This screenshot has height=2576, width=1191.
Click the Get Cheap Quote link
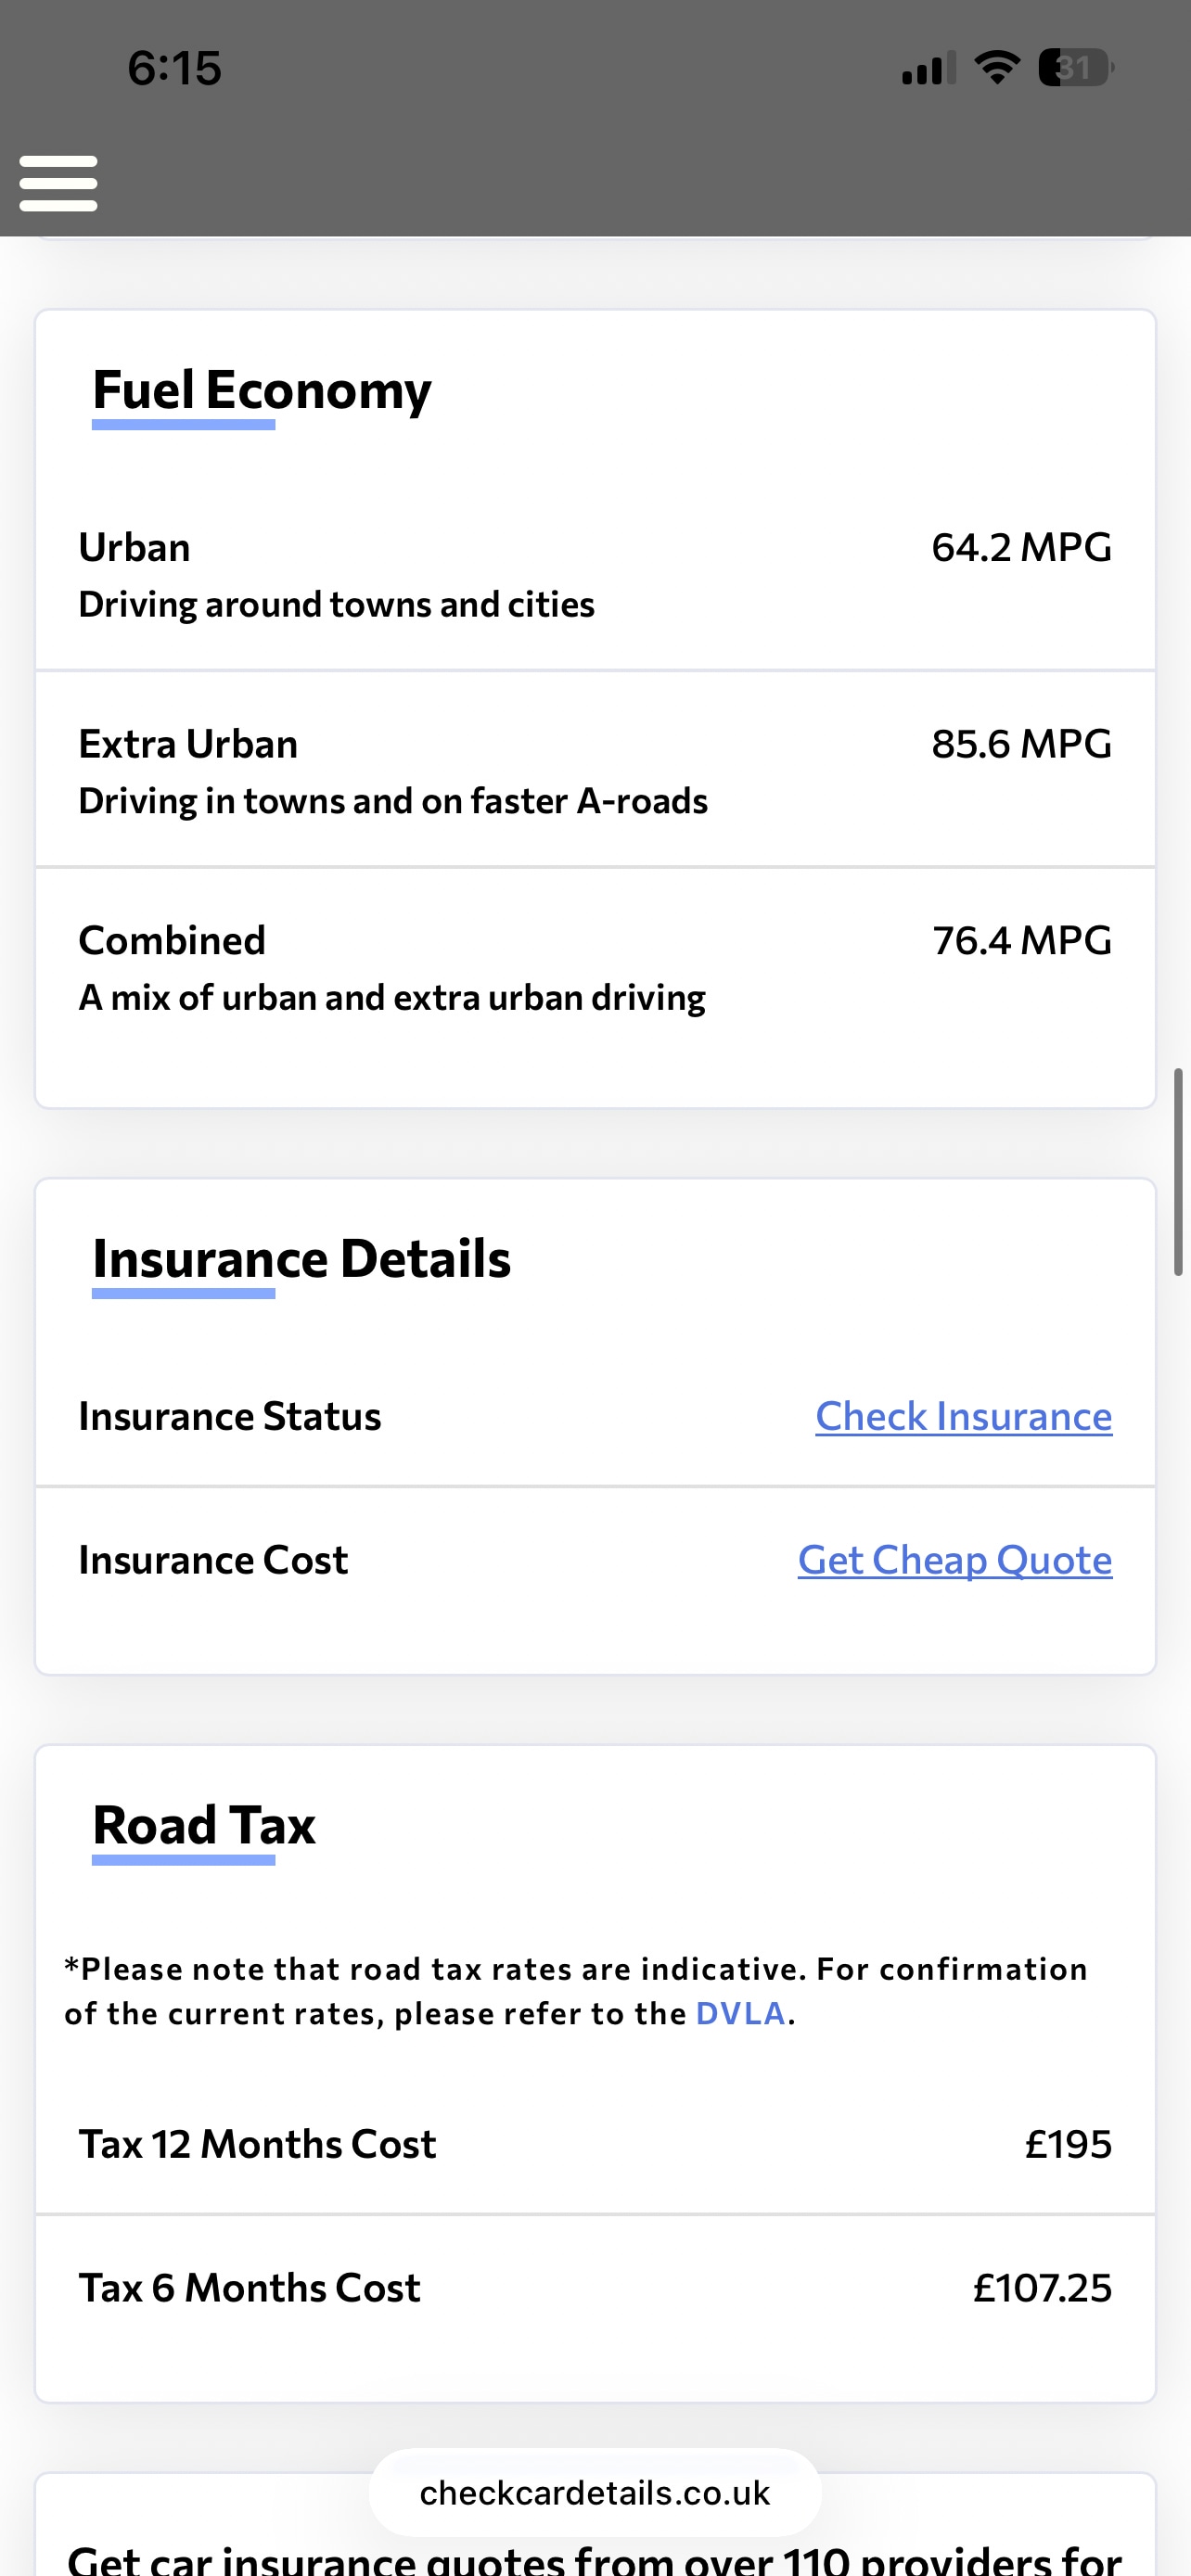click(954, 1560)
